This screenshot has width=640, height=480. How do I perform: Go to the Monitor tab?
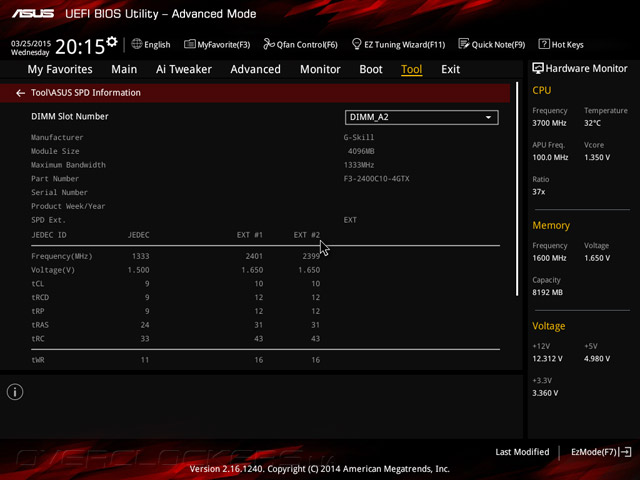320,69
